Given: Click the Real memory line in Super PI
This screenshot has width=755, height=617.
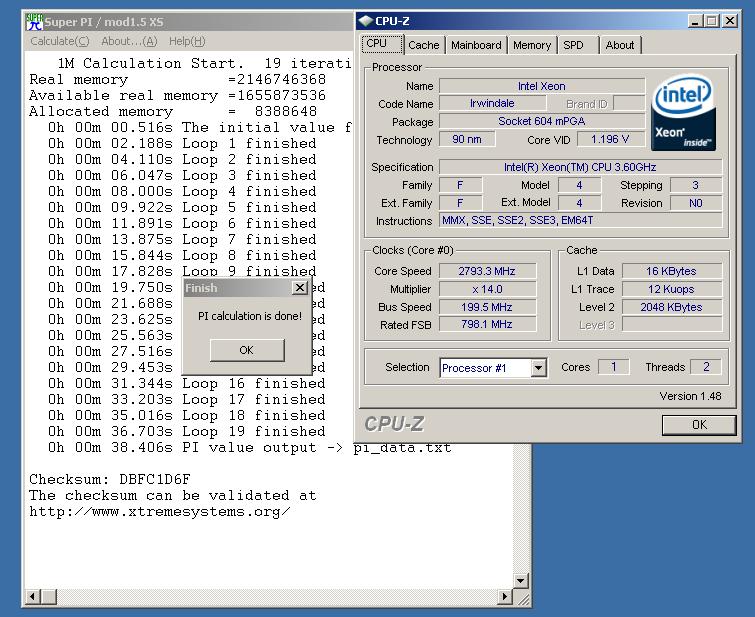Looking at the screenshot, I should coord(178,79).
